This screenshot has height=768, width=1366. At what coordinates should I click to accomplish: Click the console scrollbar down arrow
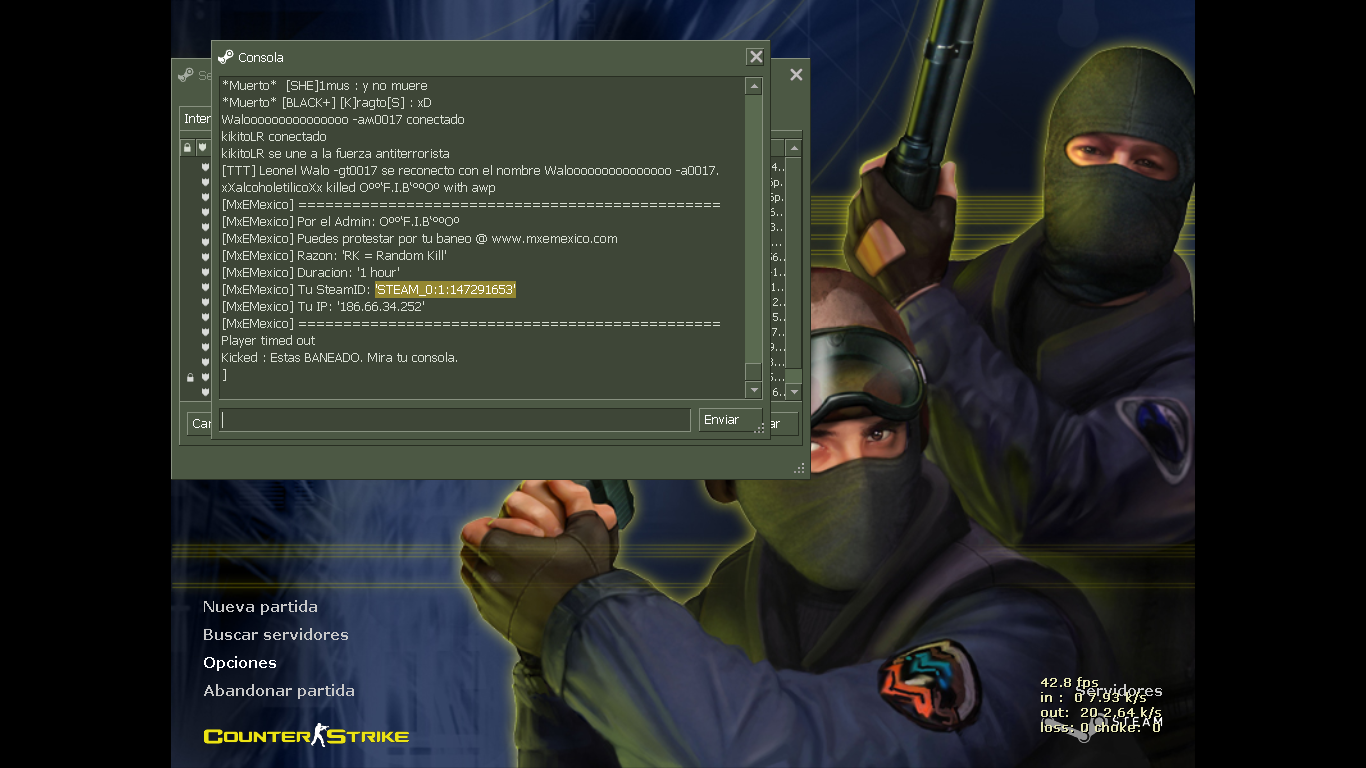click(x=754, y=391)
